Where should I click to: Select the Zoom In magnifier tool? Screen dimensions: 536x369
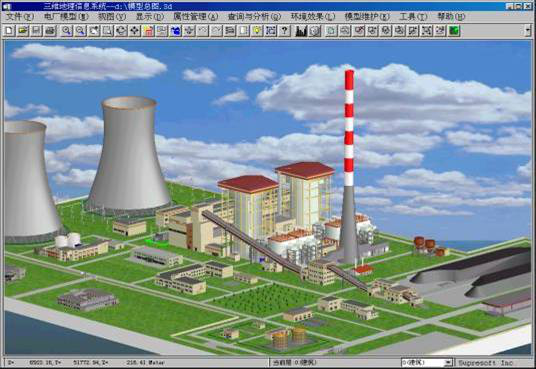(66, 31)
